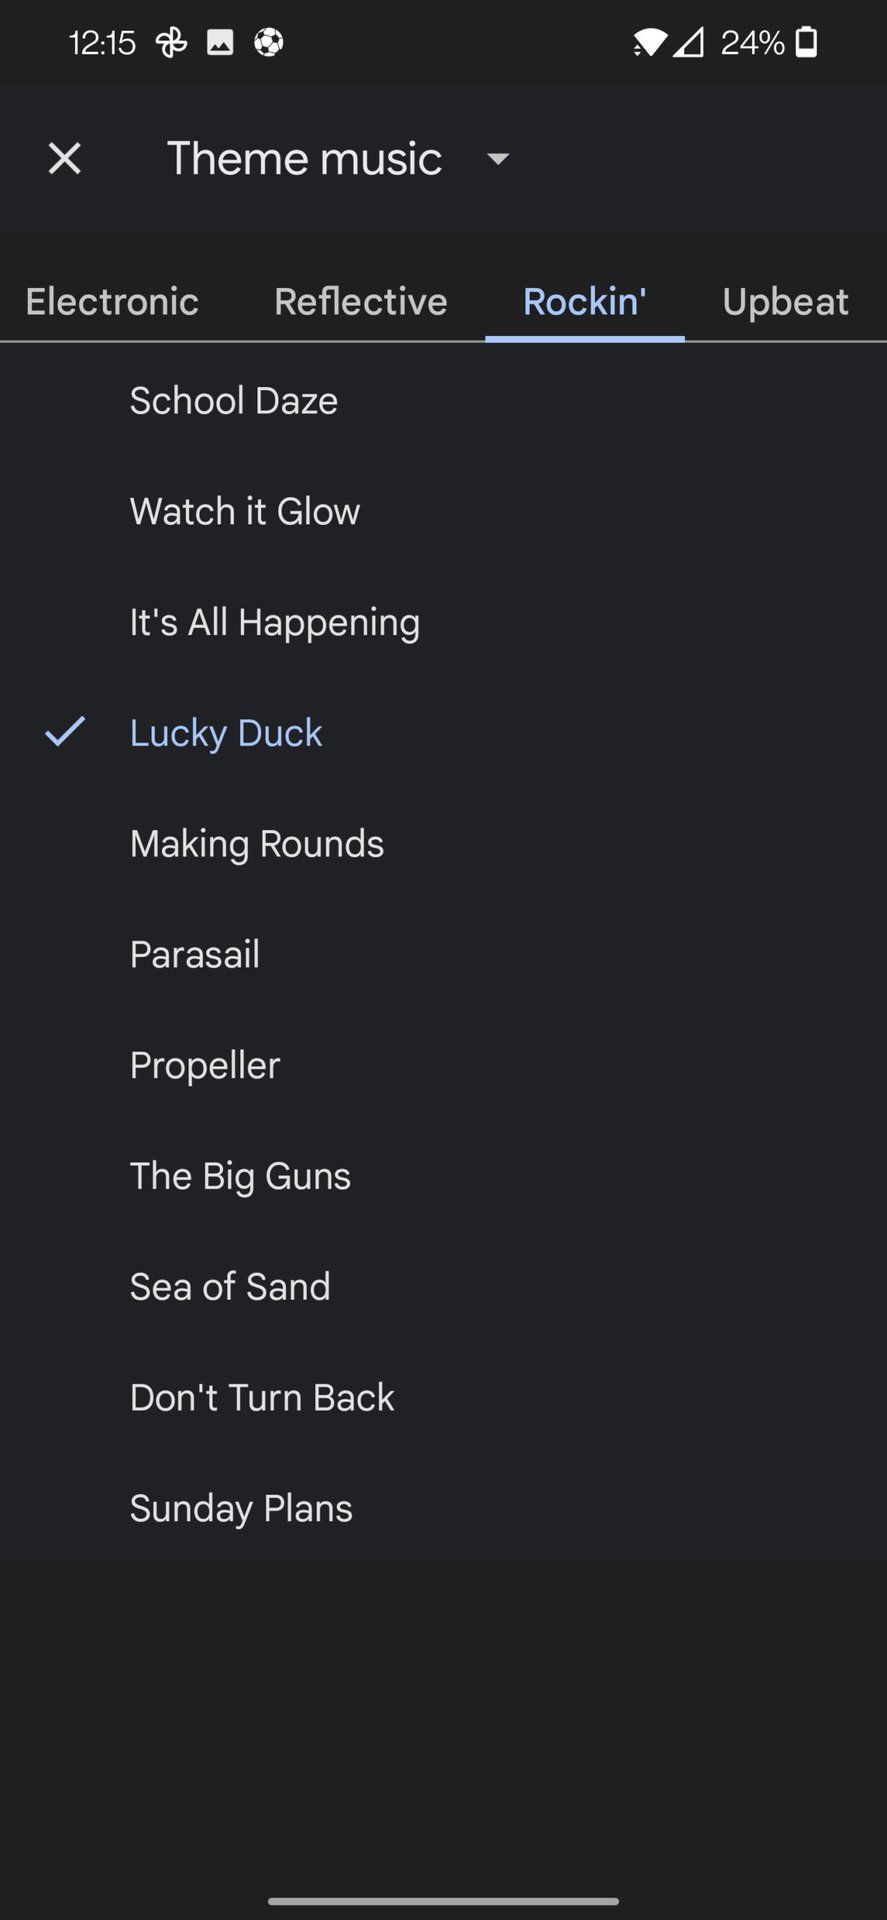Select the Rockin' tab
The height and width of the screenshot is (1920, 887).
pos(585,301)
